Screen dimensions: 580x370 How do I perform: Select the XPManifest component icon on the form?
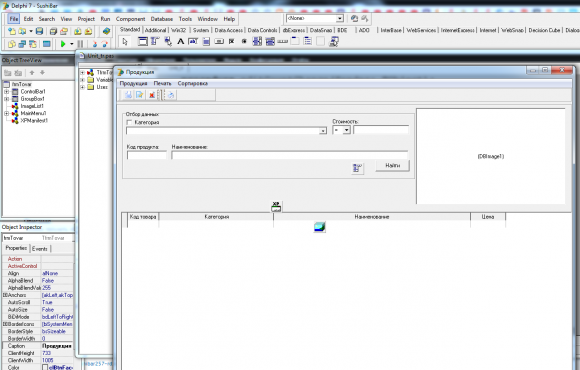[x=276, y=206]
